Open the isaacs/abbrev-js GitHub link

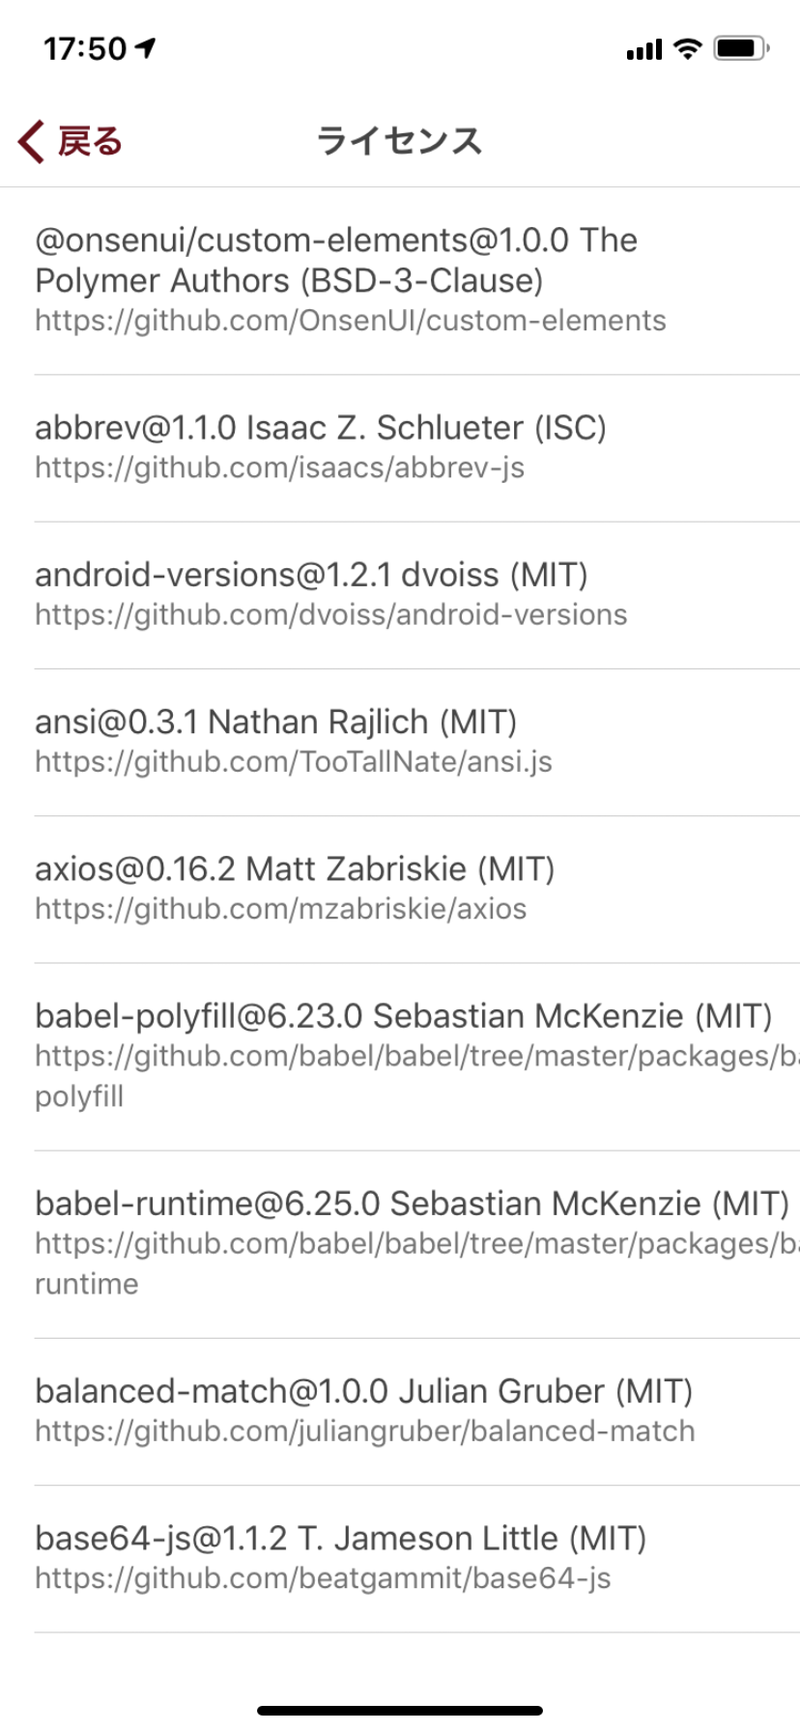pyautogui.click(x=279, y=467)
